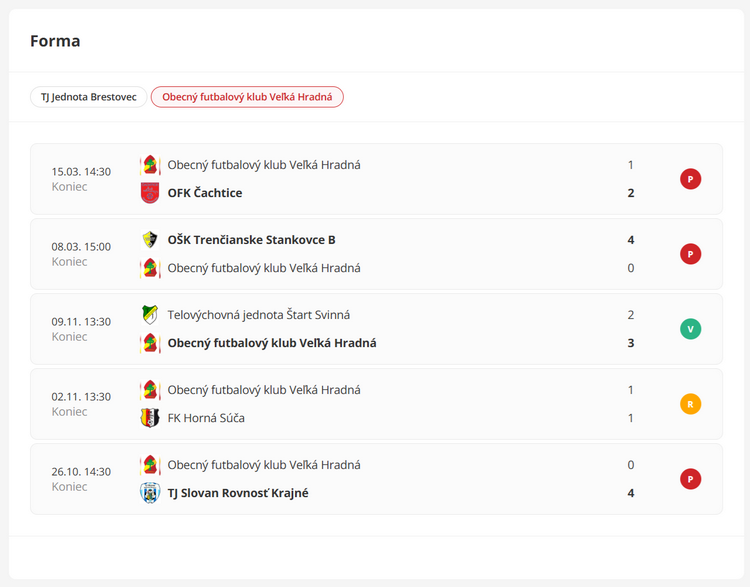This screenshot has height=587, width=750.
Task: Click Štart Svinná team crest icon
Action: pyautogui.click(x=150, y=315)
